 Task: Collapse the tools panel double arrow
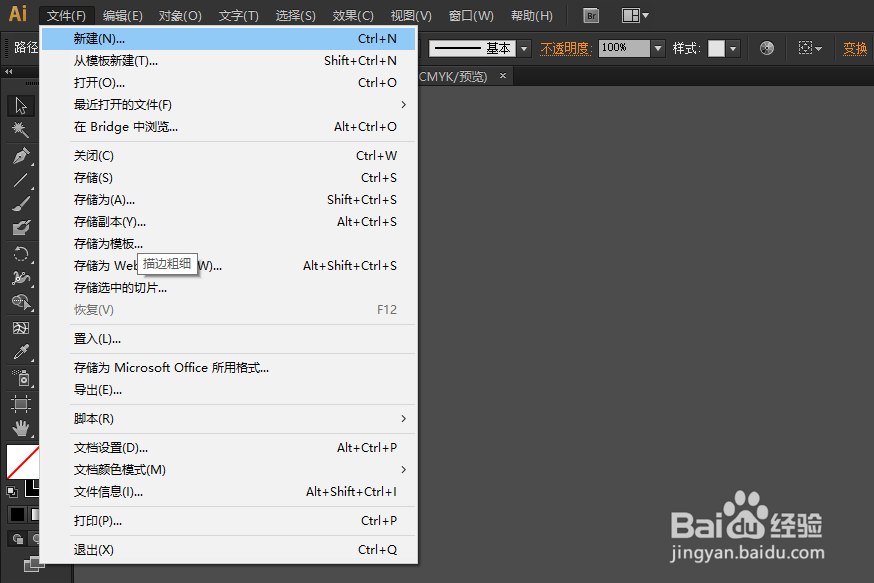(x=8, y=71)
